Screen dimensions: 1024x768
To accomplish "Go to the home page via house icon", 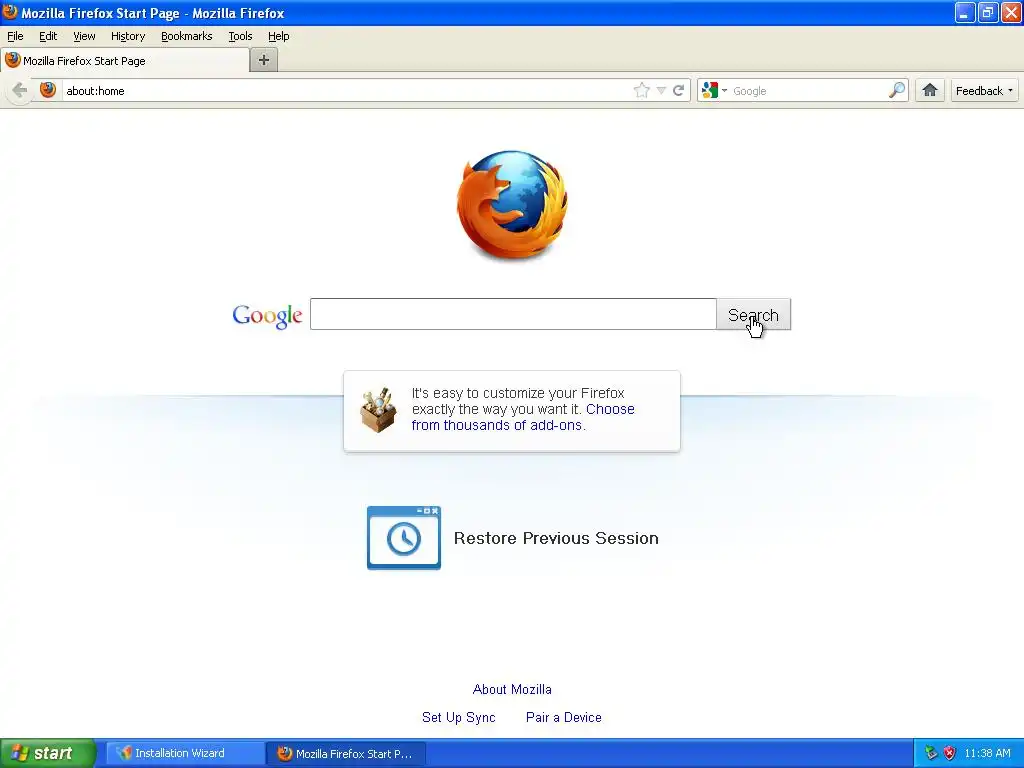I will click(x=930, y=90).
